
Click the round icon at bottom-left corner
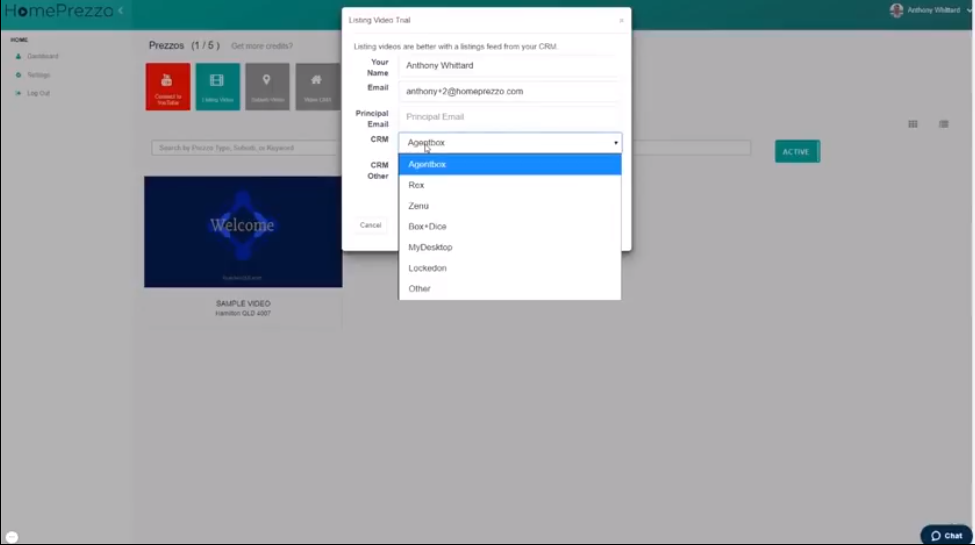tap(12, 536)
